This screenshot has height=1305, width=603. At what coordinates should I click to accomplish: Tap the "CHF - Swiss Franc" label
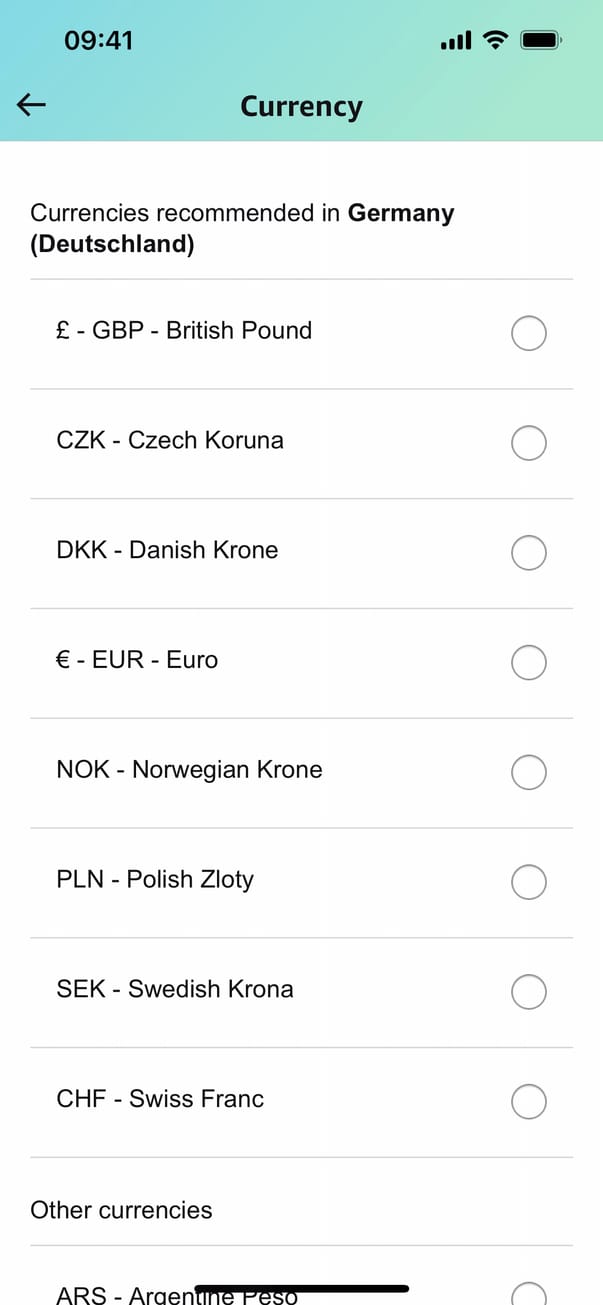coord(160,1099)
